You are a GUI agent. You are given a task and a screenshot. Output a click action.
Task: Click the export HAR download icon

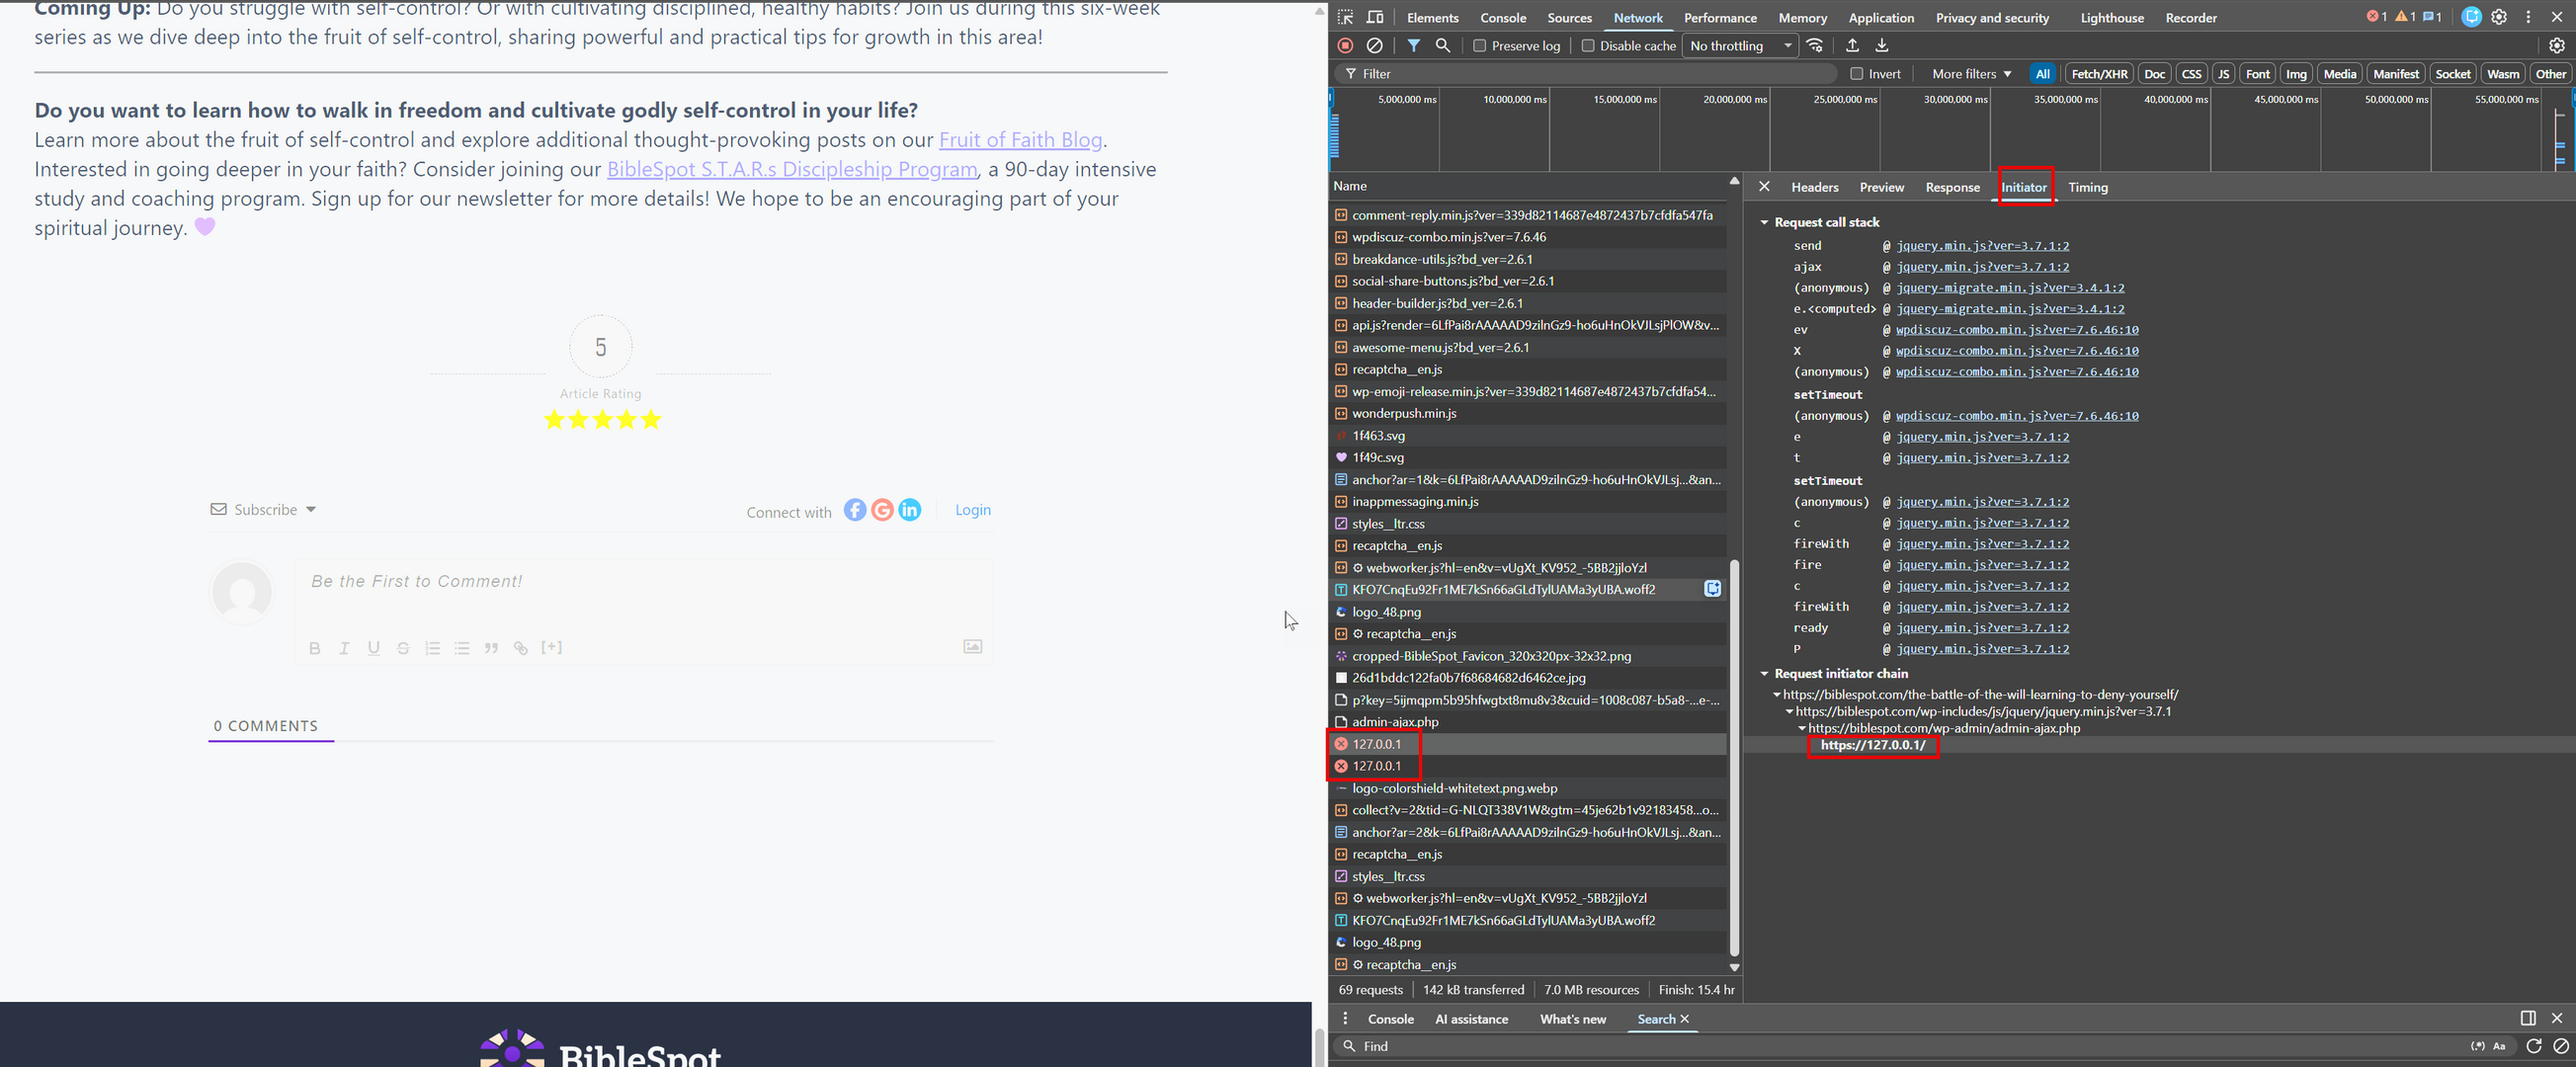pos(1881,45)
